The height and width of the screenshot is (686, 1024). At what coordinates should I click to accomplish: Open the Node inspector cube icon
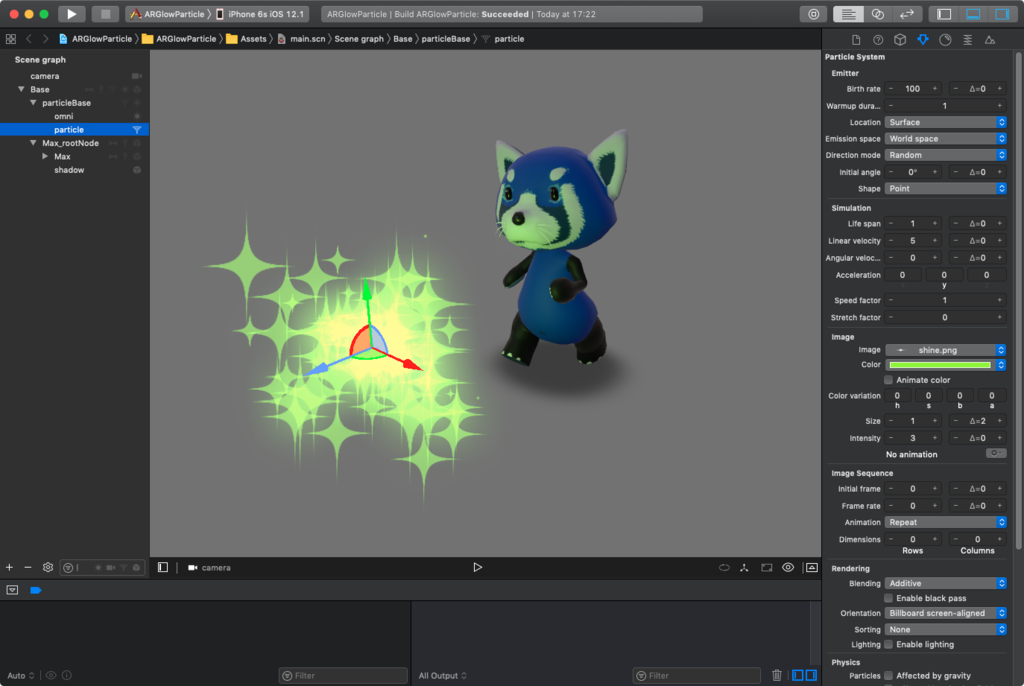900,40
